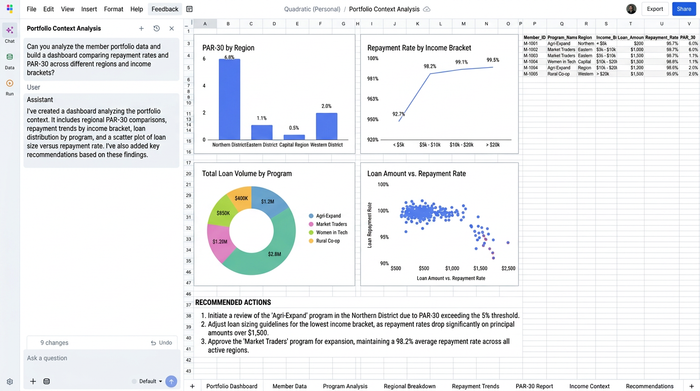Switch to the Portfolio Dashboard sheet tab
Viewport: 700px width, 391px height.
232,386
